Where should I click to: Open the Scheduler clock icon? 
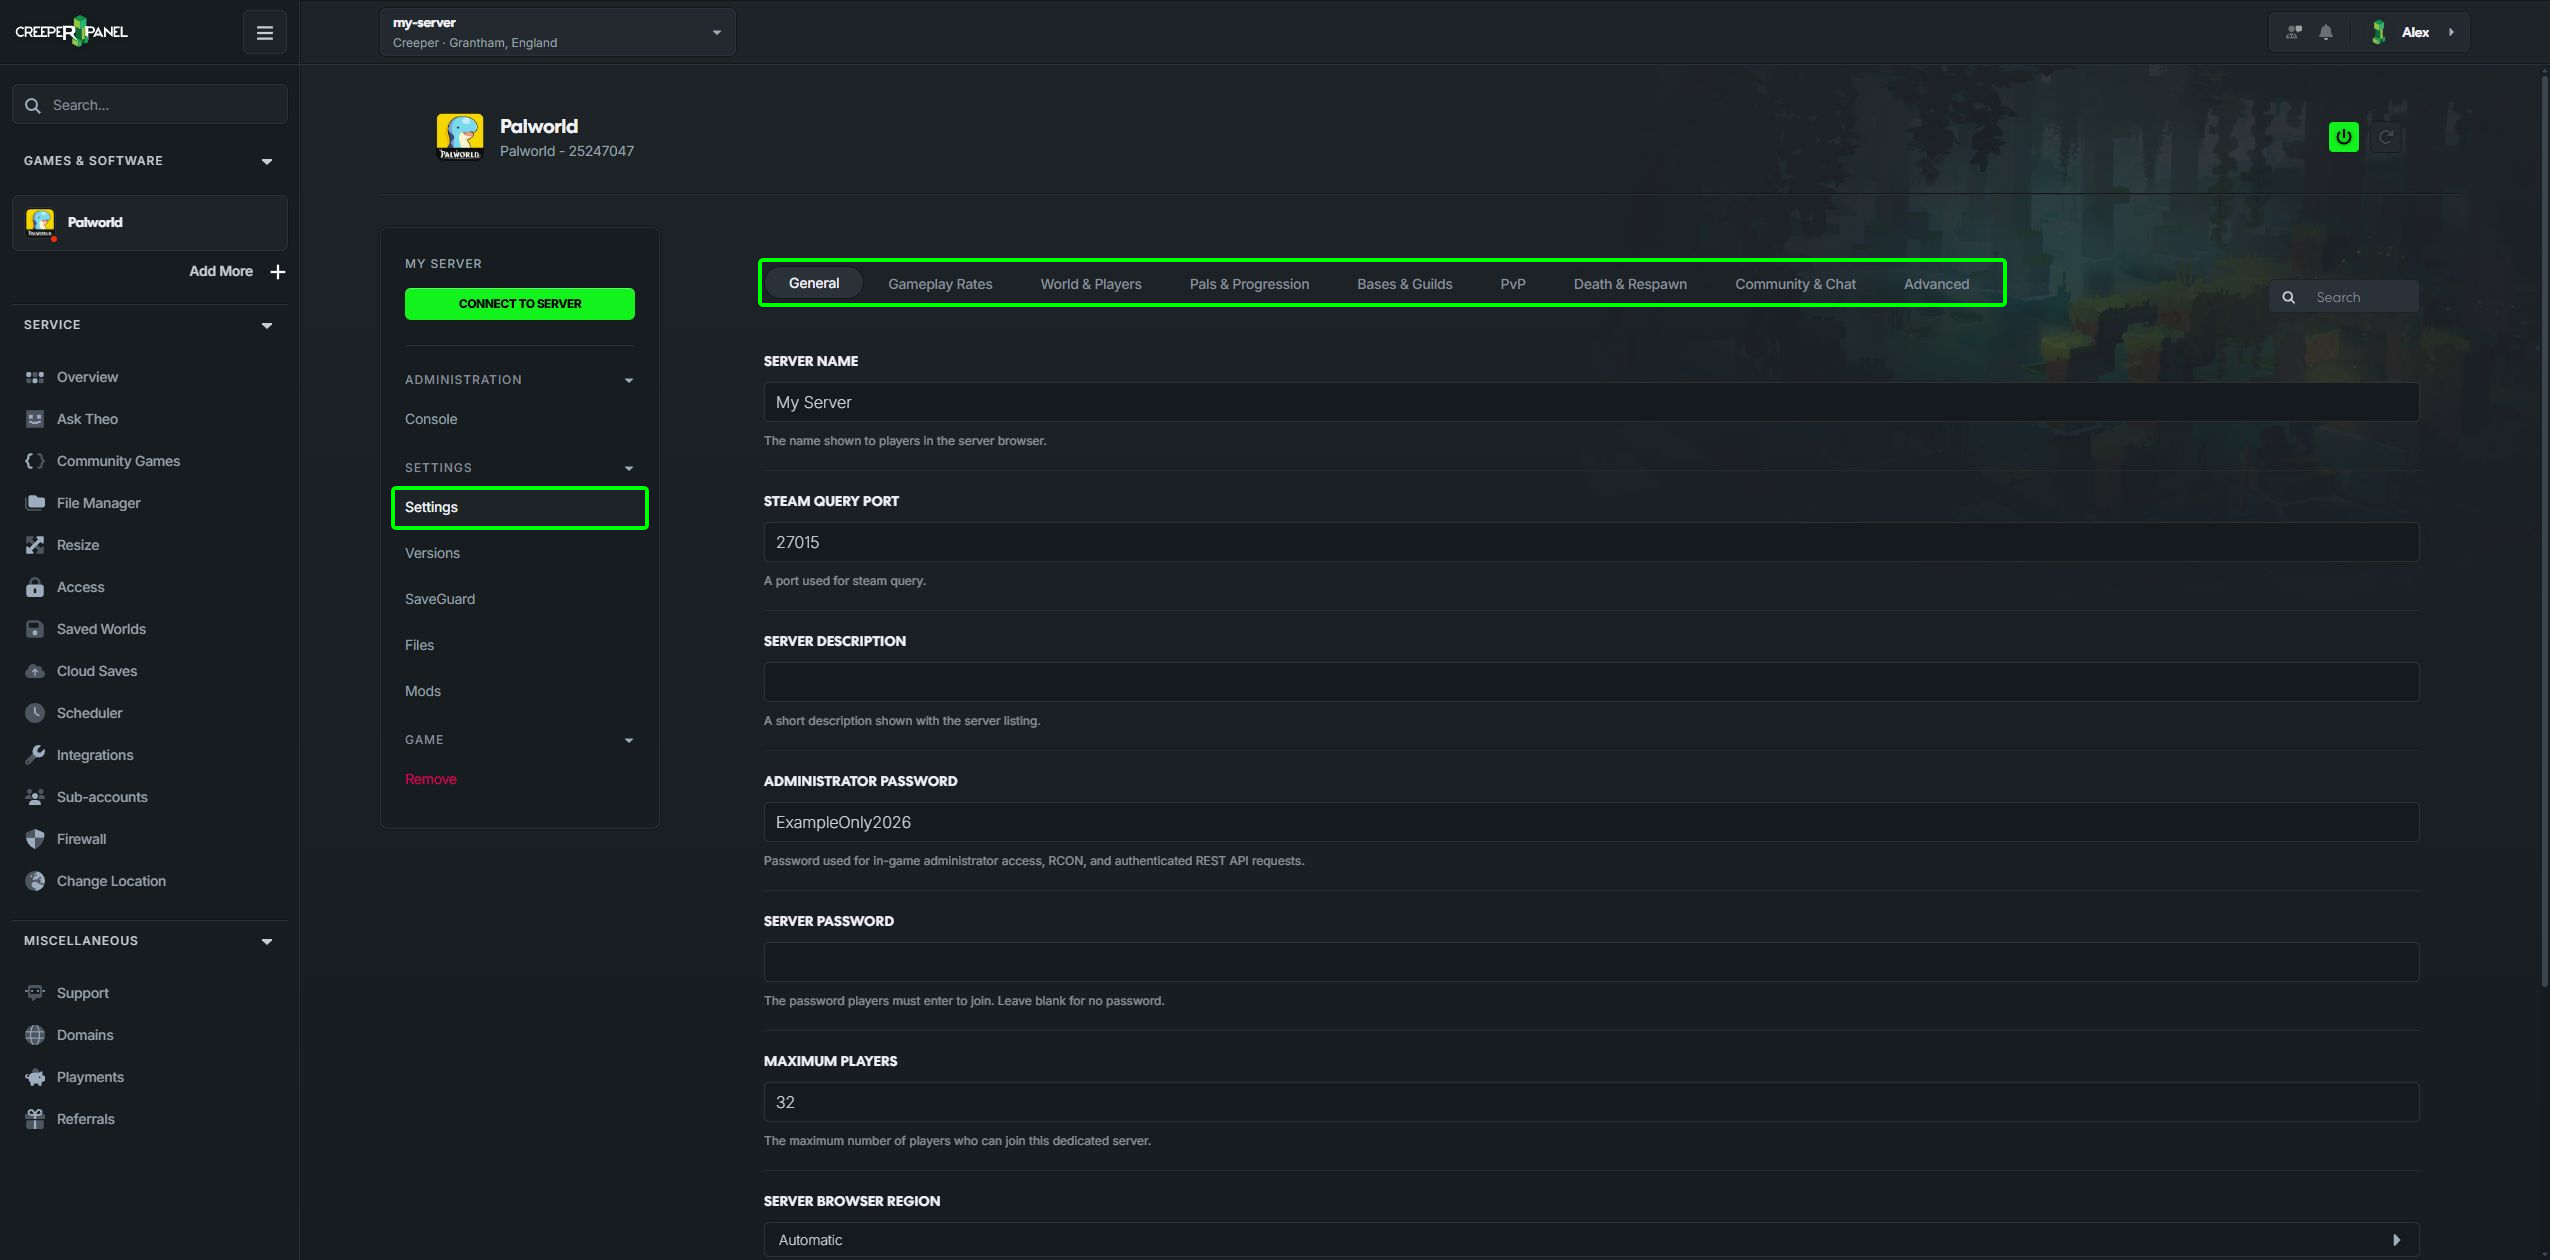coord(35,713)
